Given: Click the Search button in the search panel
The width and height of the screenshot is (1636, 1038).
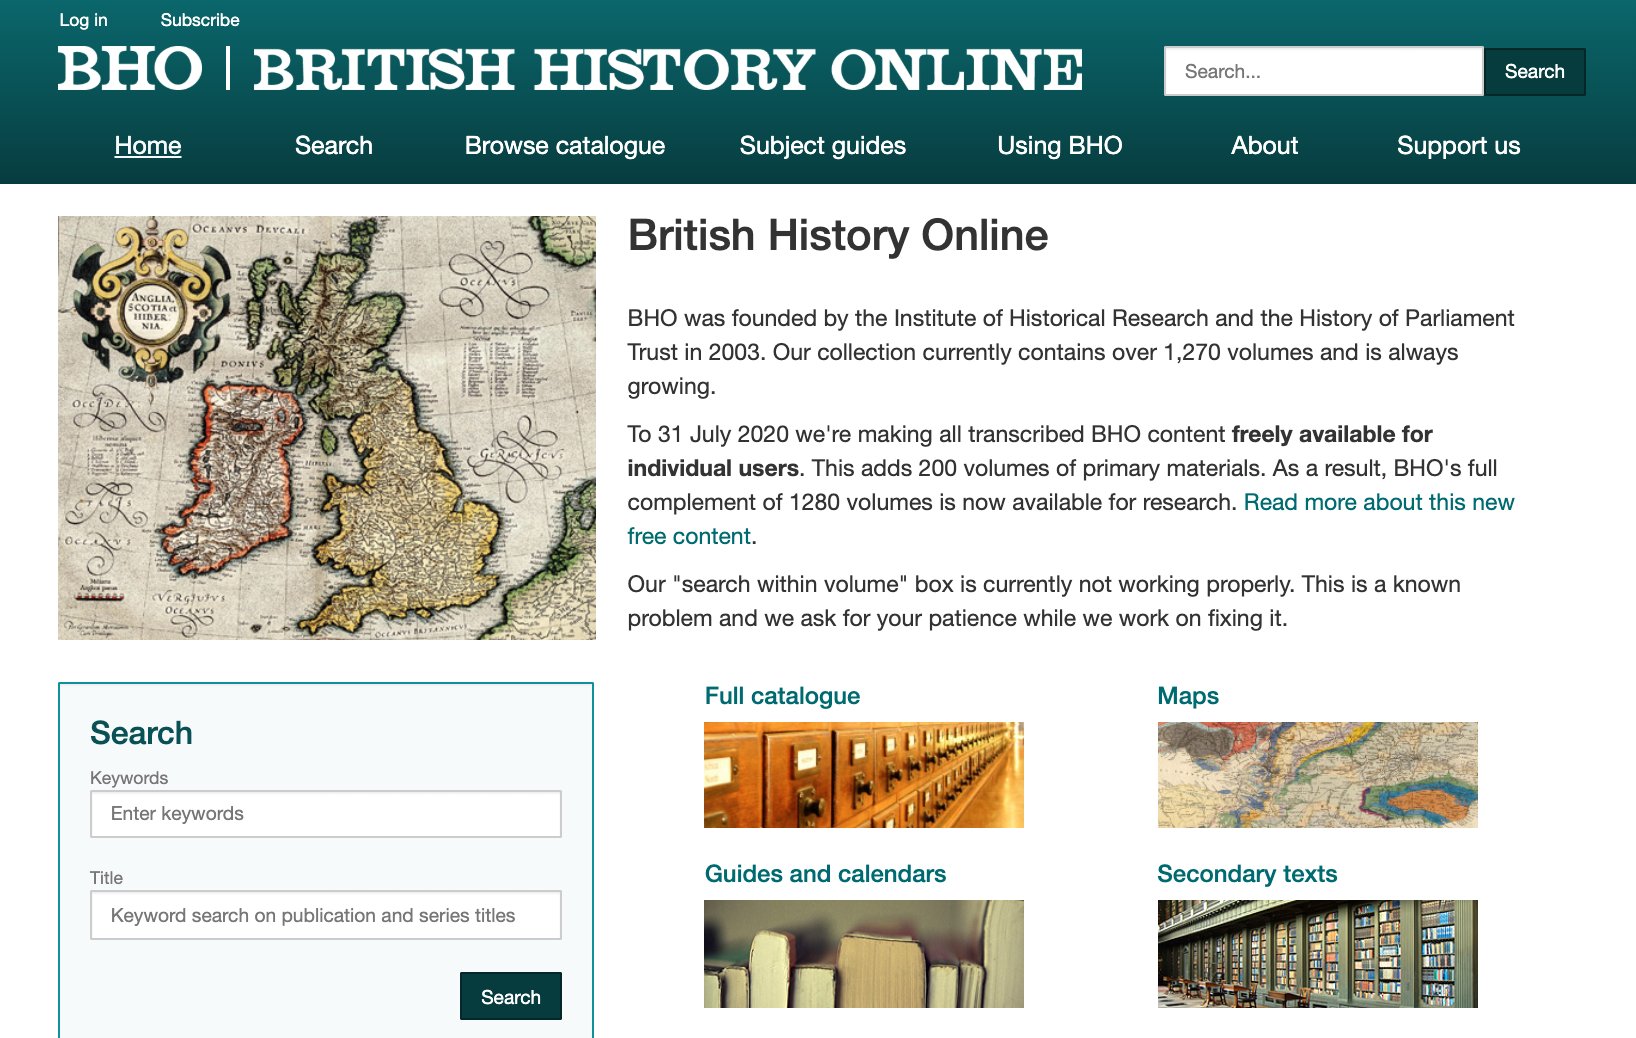Looking at the screenshot, I should click(511, 996).
